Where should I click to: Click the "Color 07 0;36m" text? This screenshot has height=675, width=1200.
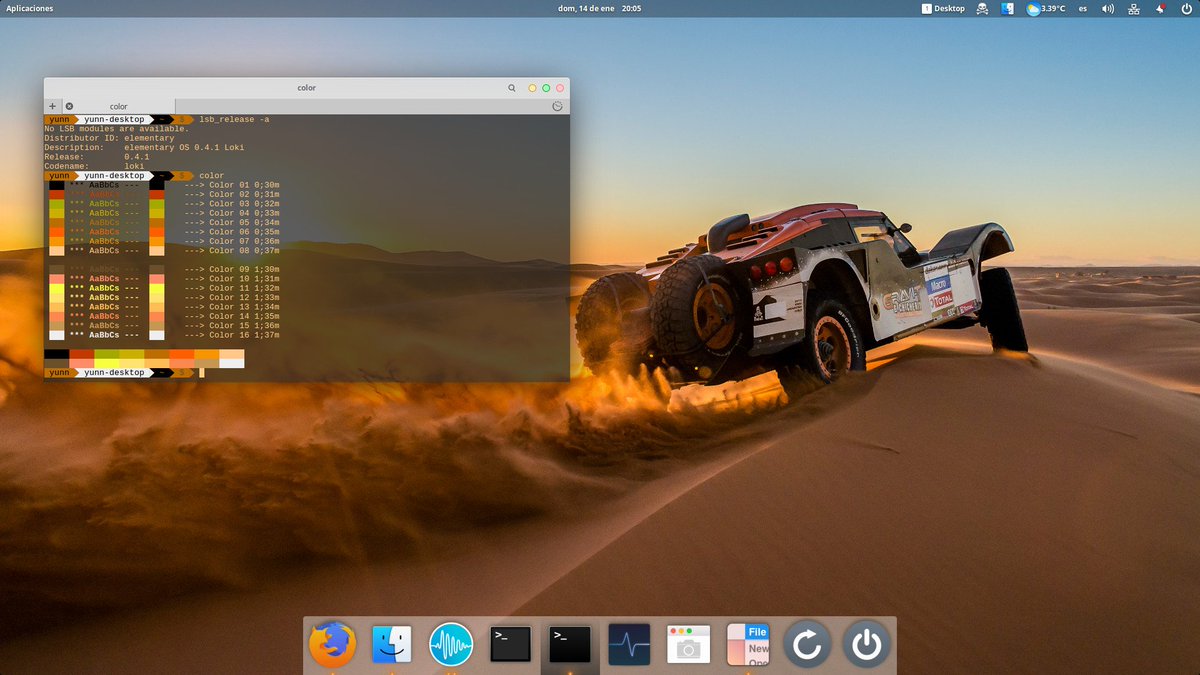pos(244,241)
